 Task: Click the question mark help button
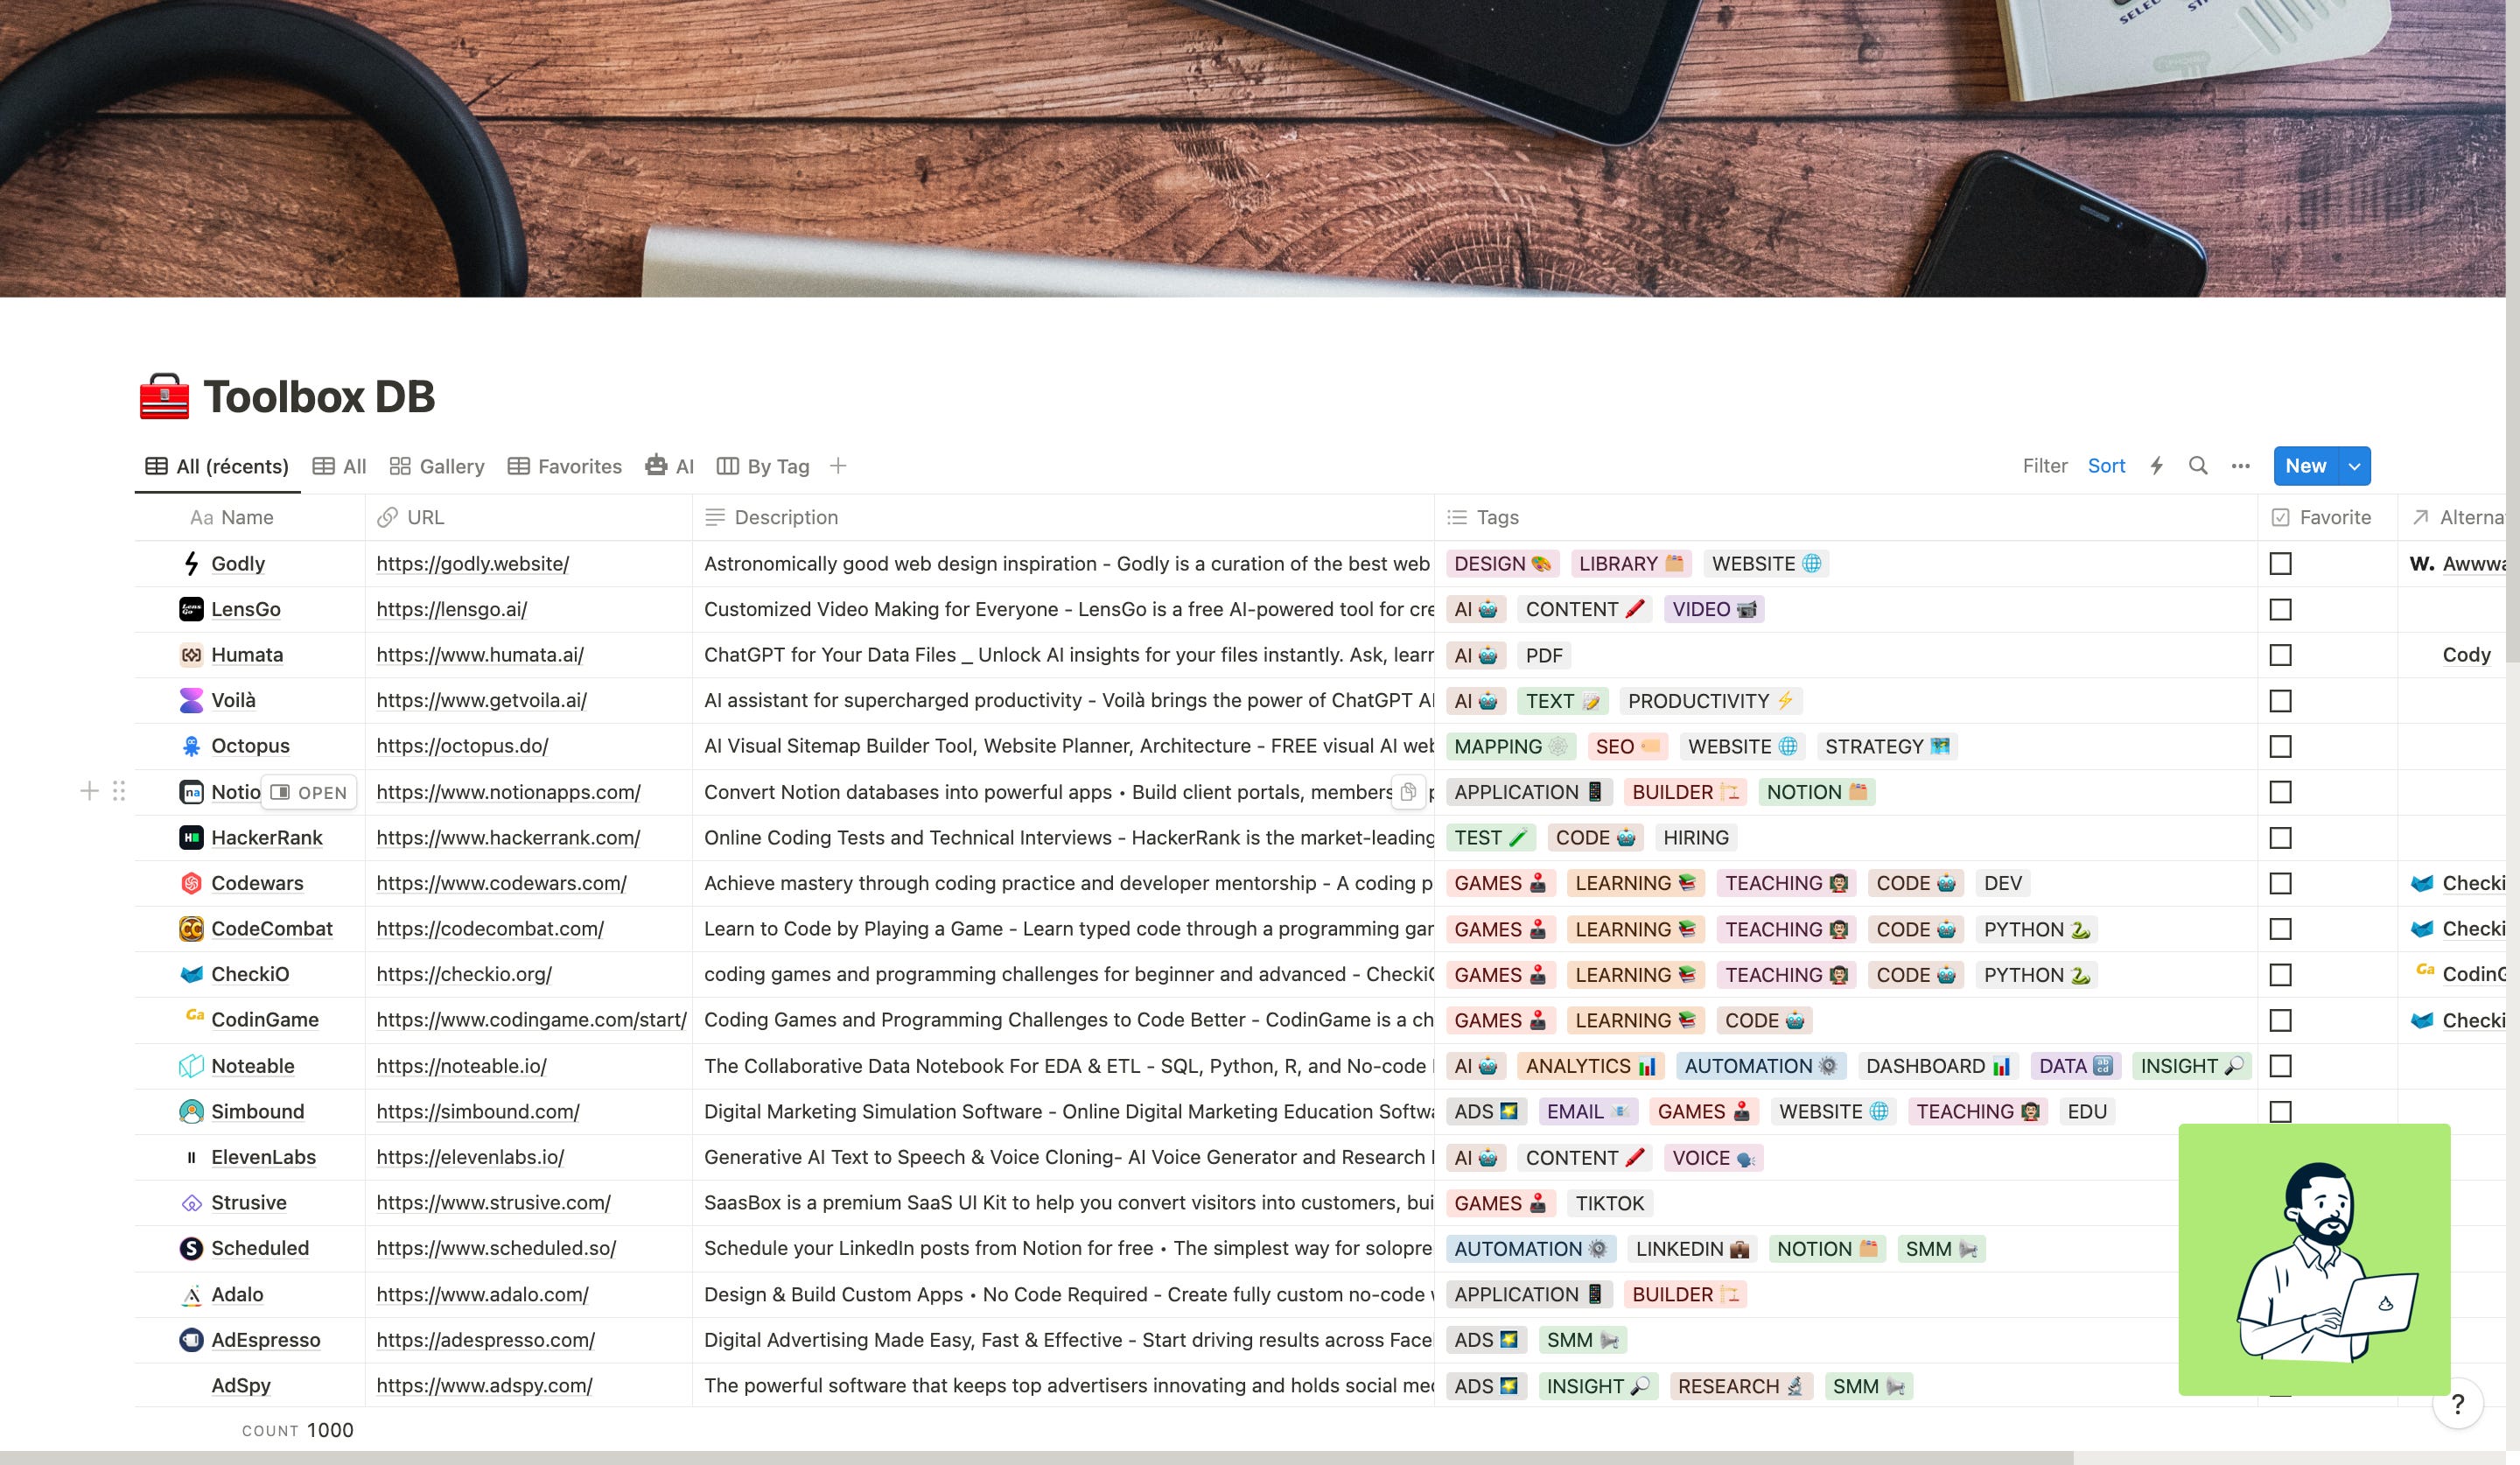click(x=2457, y=1405)
